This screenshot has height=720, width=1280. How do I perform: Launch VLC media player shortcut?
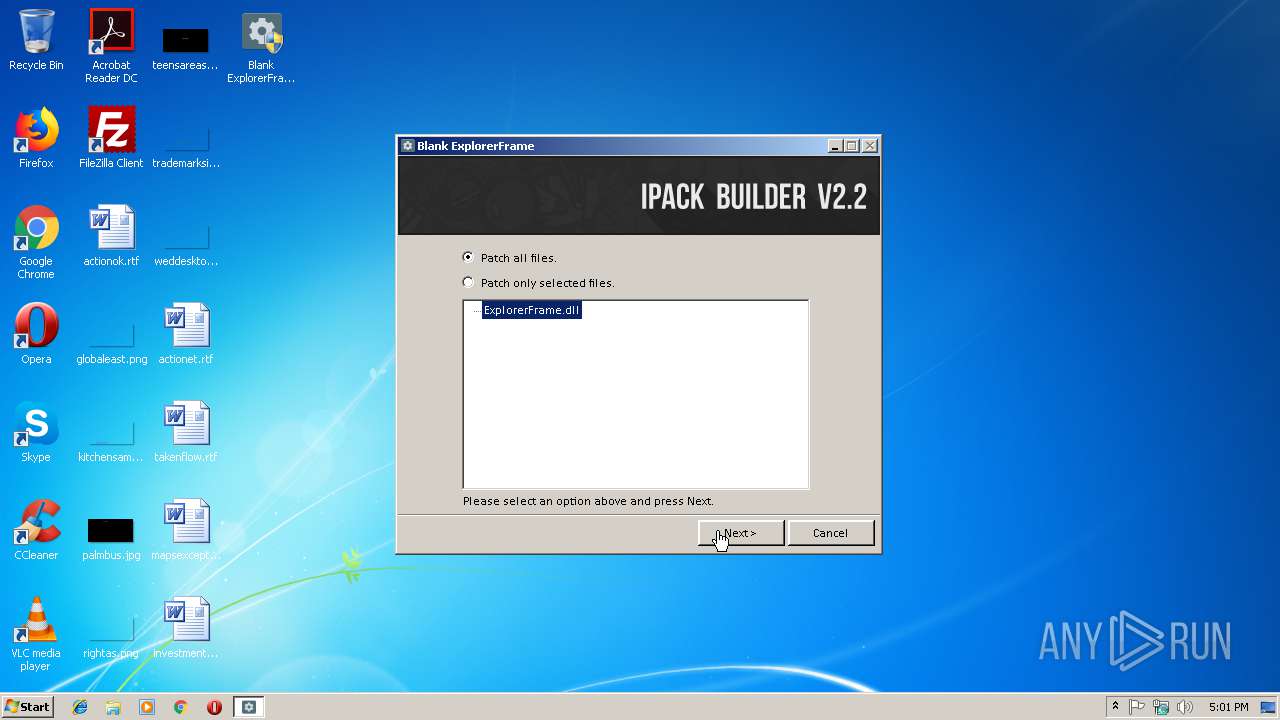pos(36,635)
